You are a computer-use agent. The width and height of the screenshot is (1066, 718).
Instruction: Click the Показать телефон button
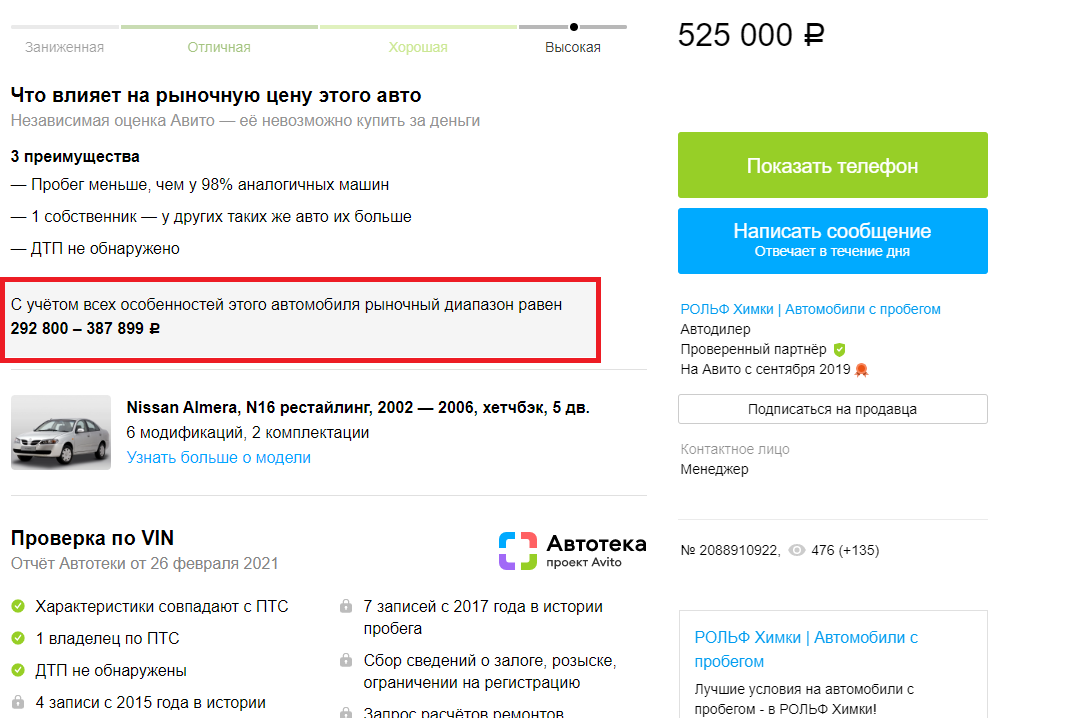click(832, 165)
